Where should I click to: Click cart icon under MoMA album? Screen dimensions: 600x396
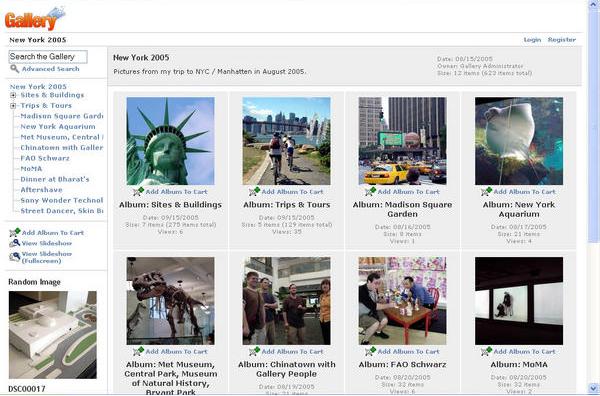click(x=486, y=351)
